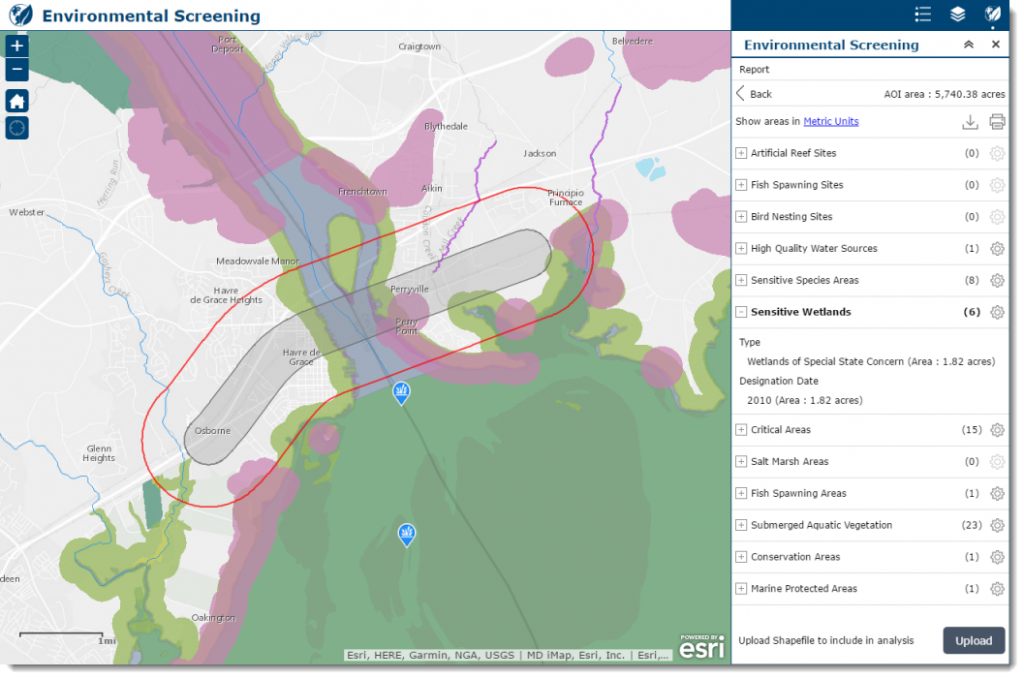
Task: Open settings gear for Artificial Reef Sites
Action: (997, 153)
